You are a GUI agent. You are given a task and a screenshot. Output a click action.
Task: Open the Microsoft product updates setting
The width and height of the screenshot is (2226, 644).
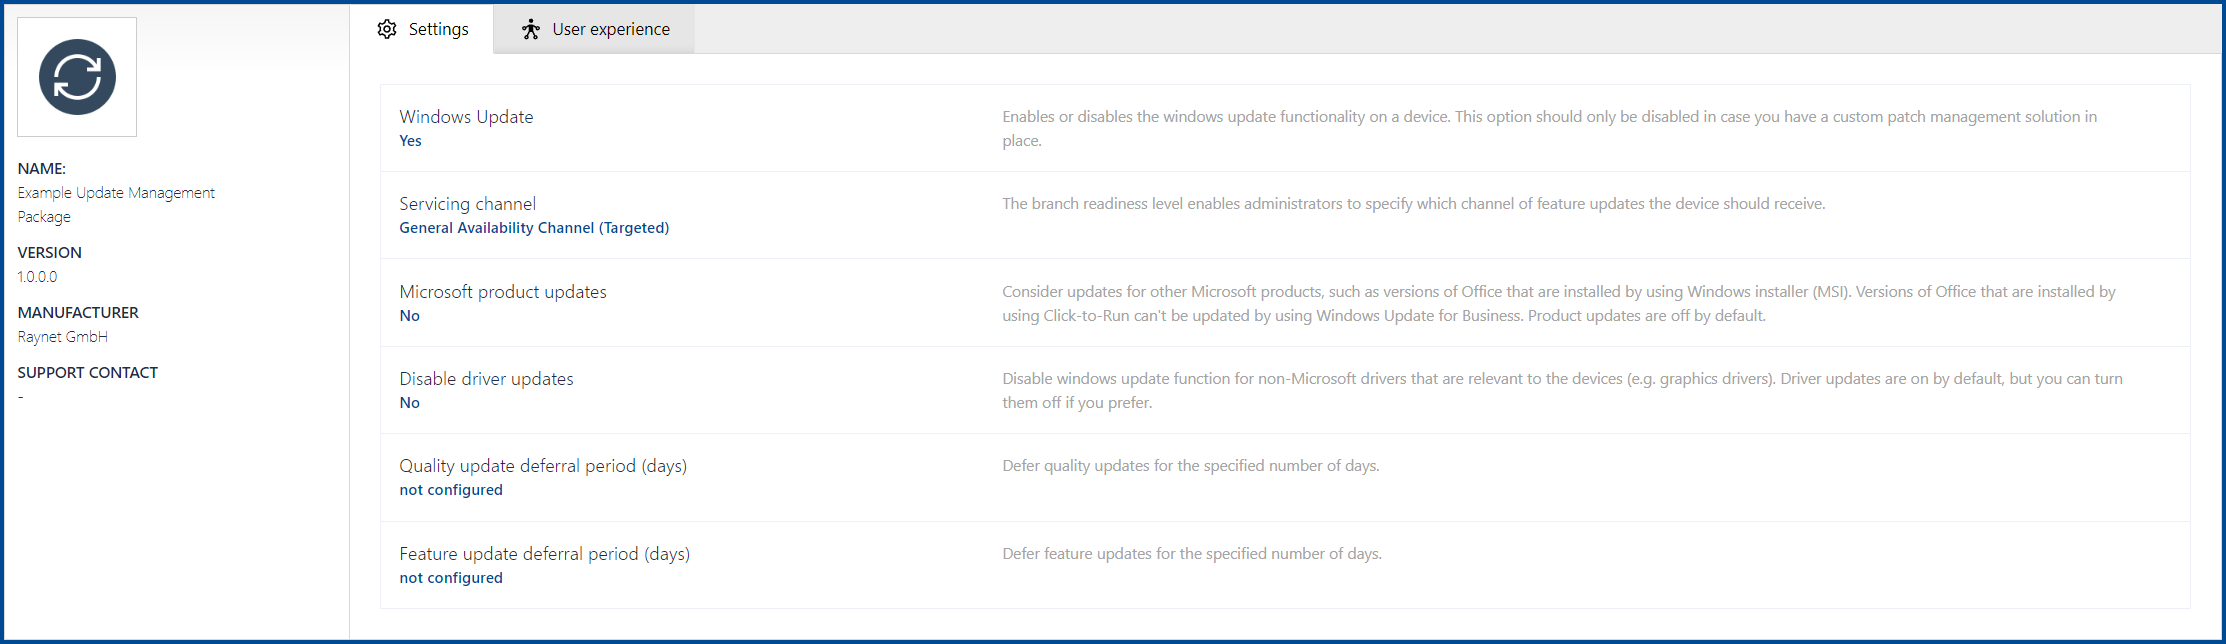503,291
